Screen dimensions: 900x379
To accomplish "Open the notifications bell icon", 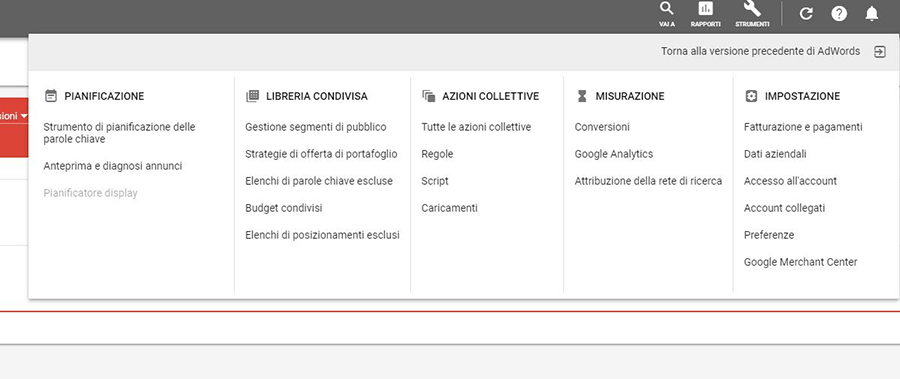I will tap(872, 14).
